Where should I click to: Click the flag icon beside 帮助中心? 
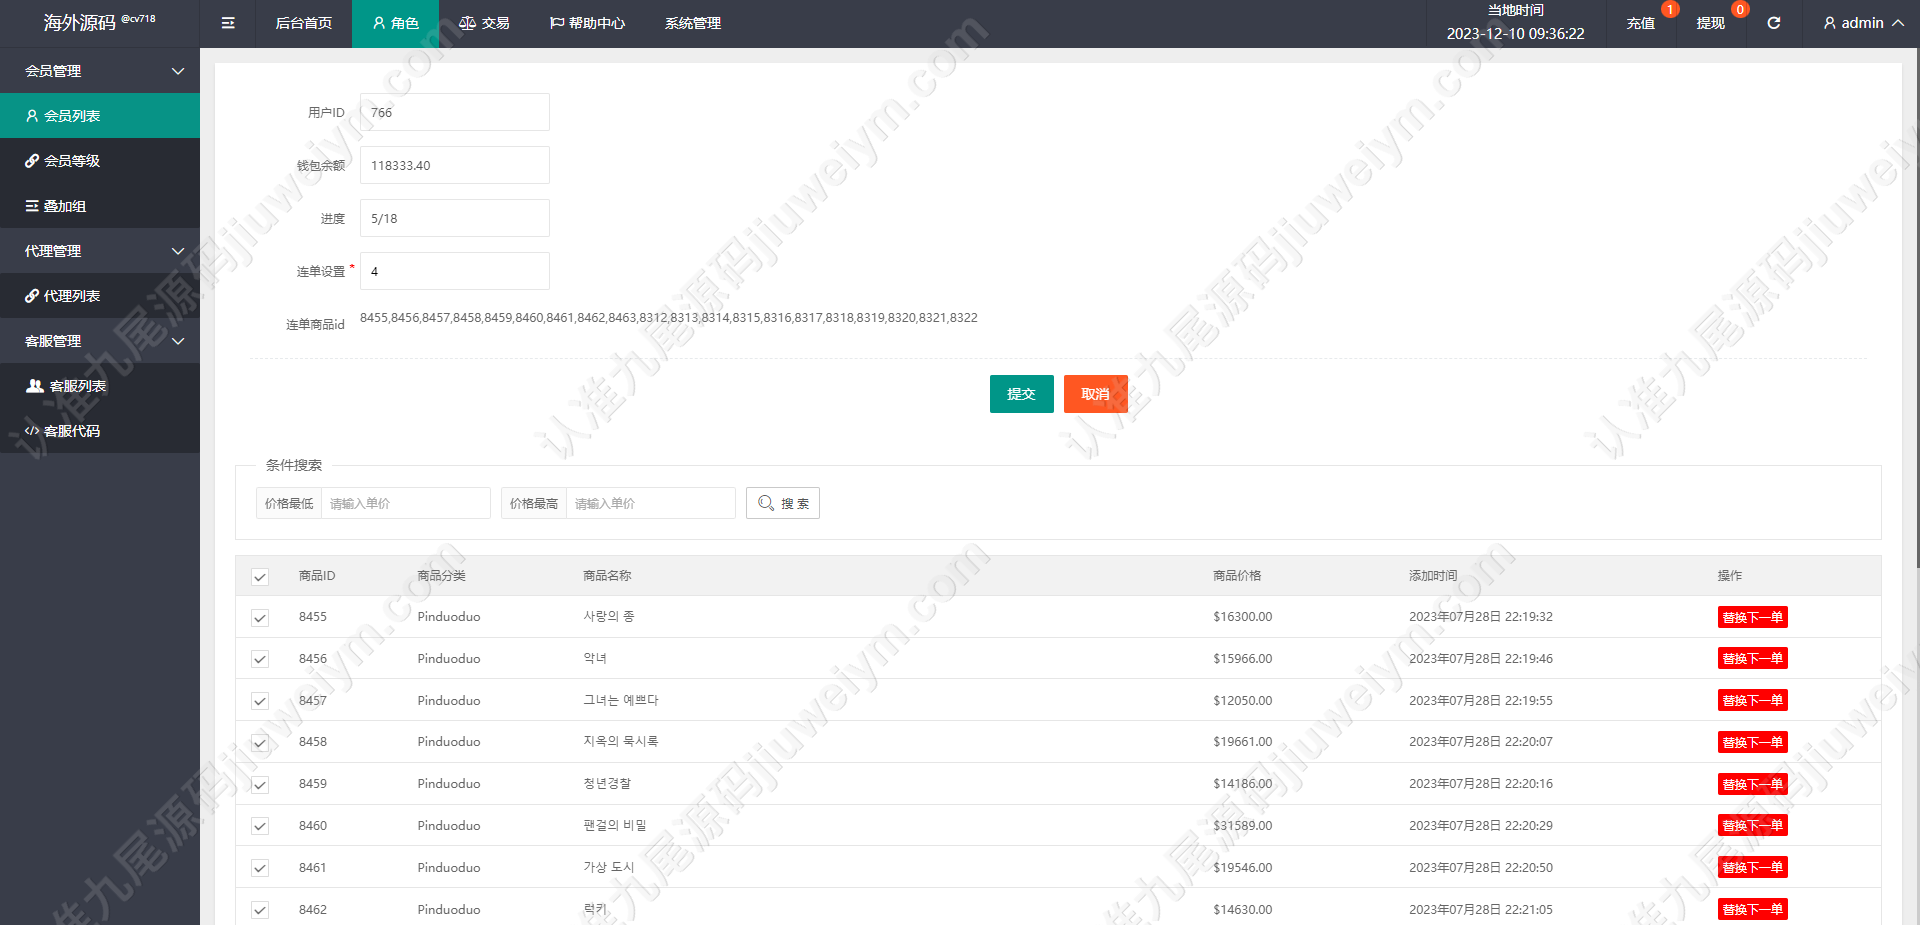[557, 23]
